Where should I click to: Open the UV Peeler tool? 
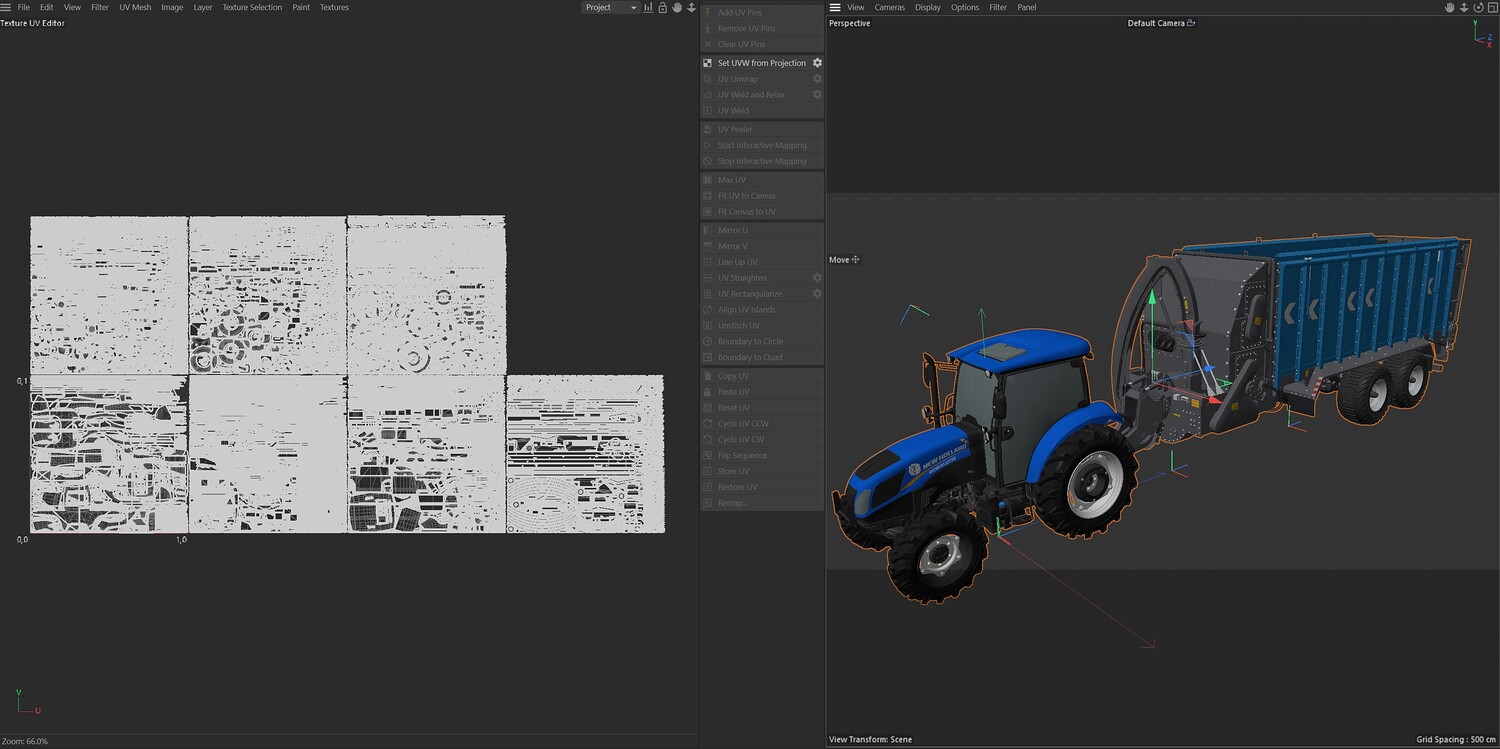pyautogui.click(x=762, y=129)
